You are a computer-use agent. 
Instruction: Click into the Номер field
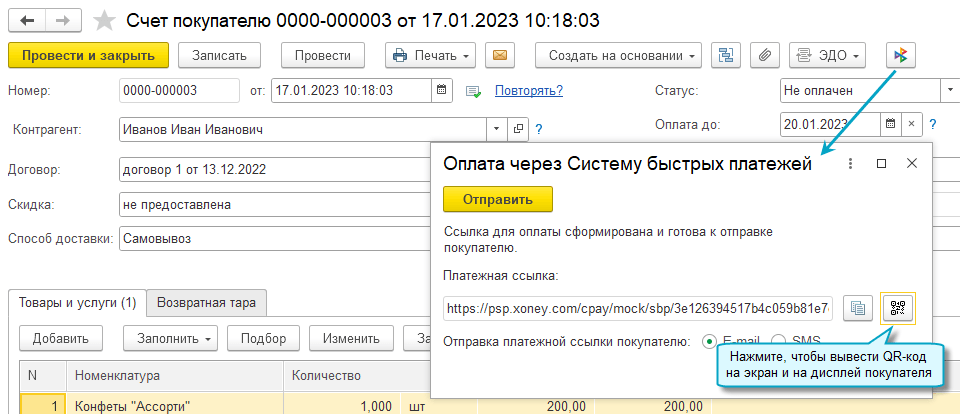coord(179,91)
